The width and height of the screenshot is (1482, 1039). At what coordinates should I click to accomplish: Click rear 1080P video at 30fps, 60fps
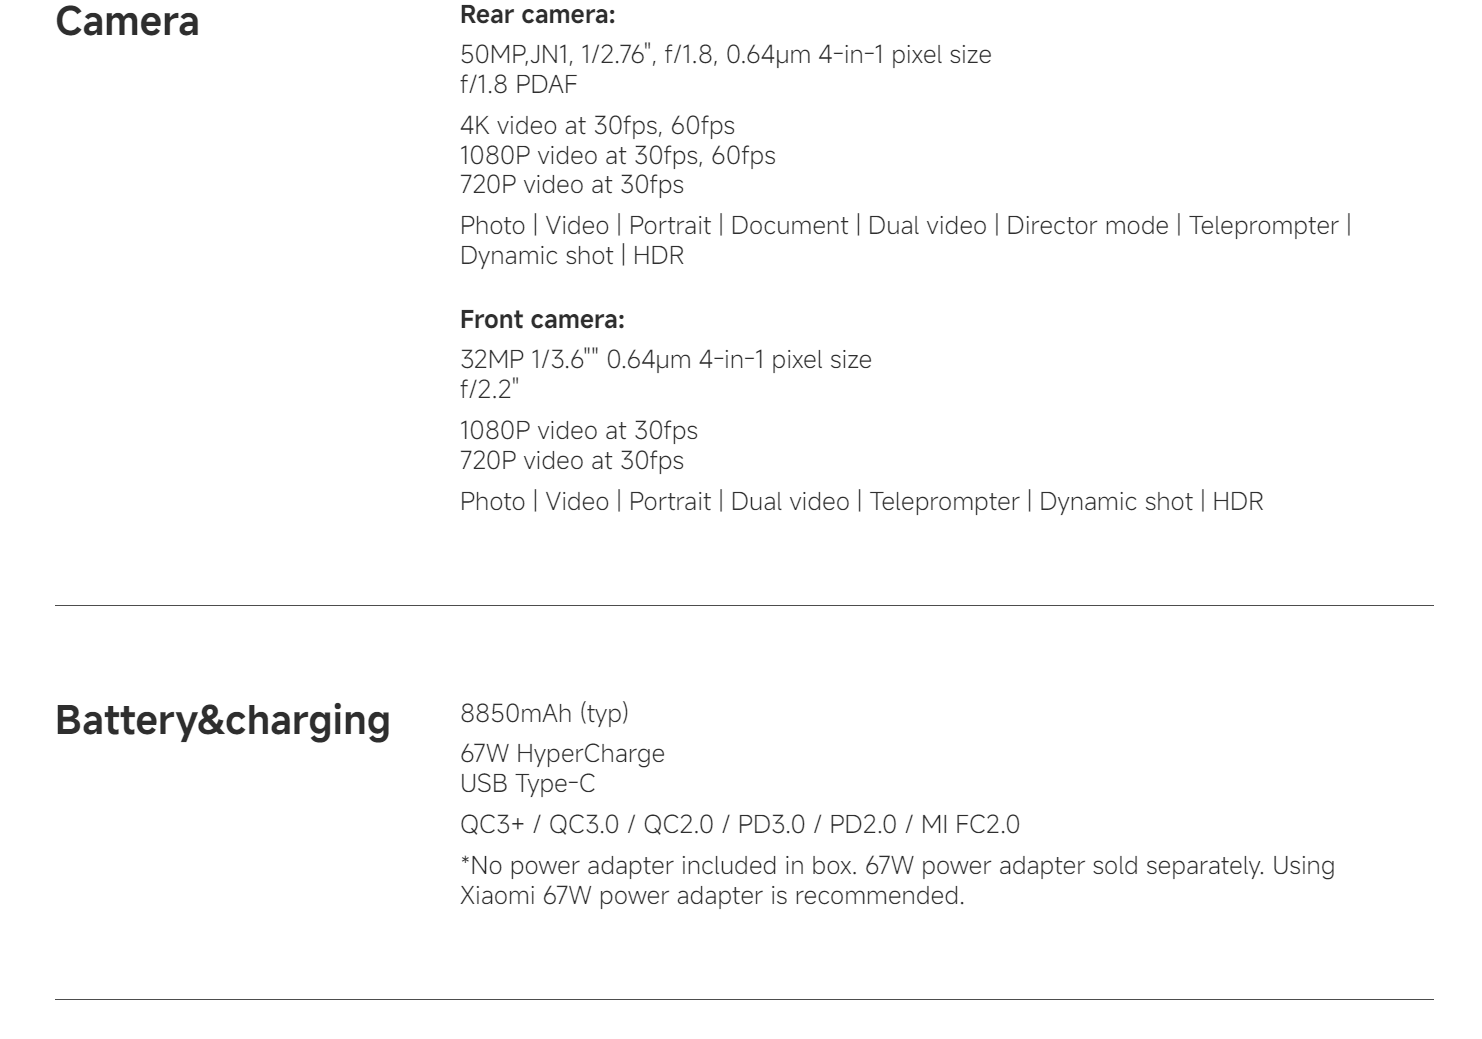(618, 156)
